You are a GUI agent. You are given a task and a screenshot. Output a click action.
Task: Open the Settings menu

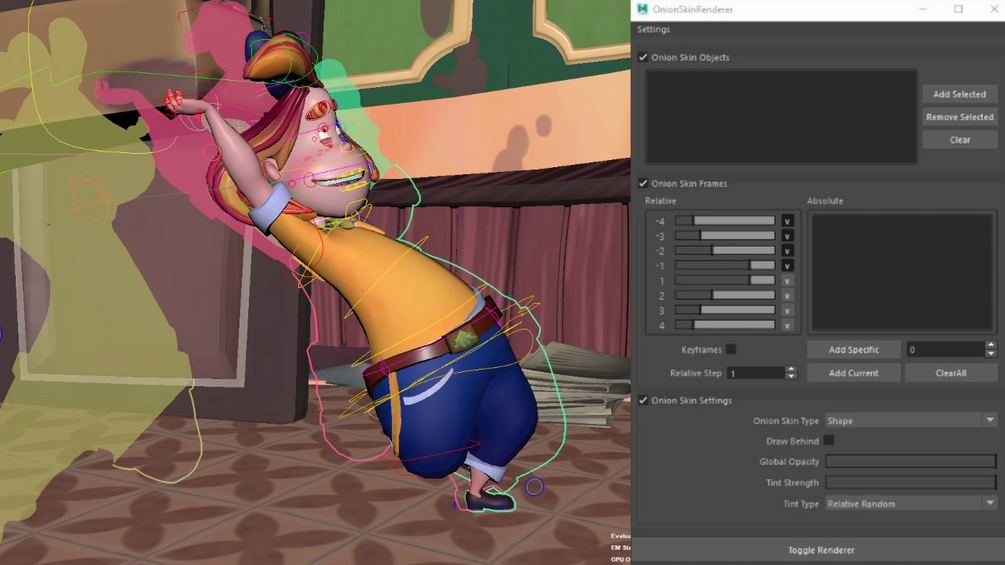point(653,29)
